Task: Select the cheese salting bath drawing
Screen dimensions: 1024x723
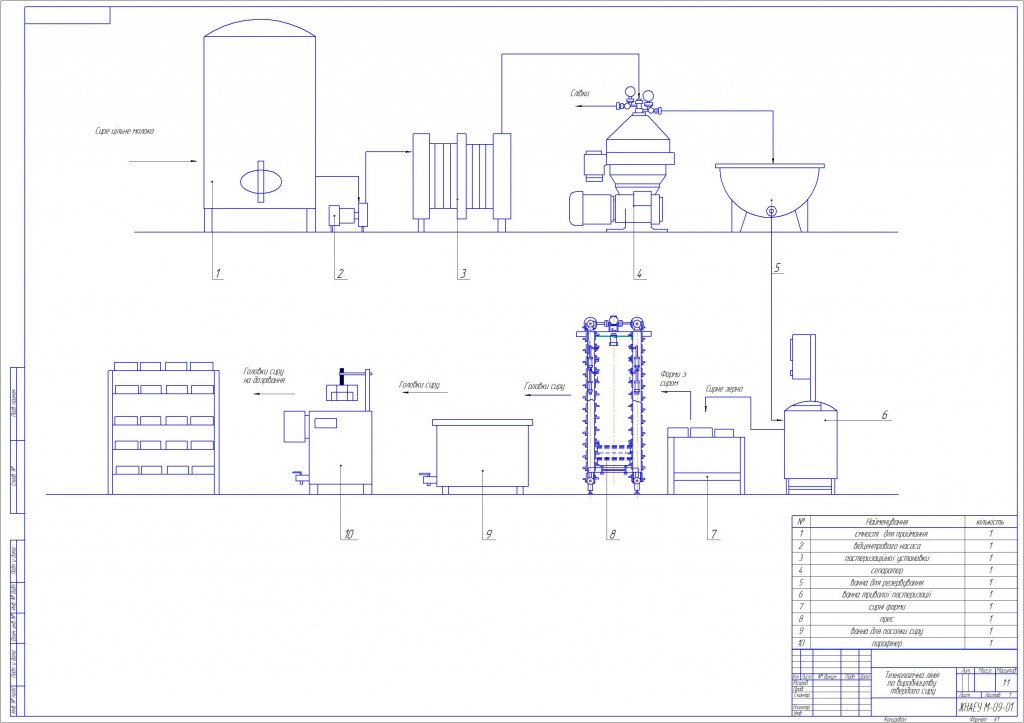Action: point(483,457)
